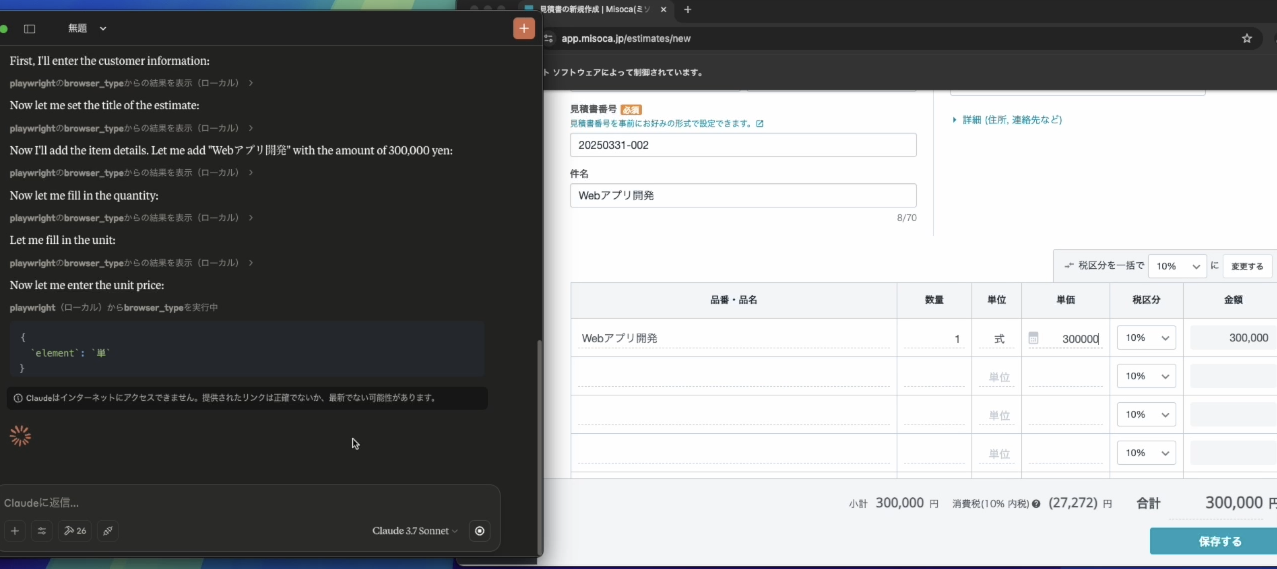Expand playwright result under 'fill in the unit'

pyautogui.click(x=131, y=263)
